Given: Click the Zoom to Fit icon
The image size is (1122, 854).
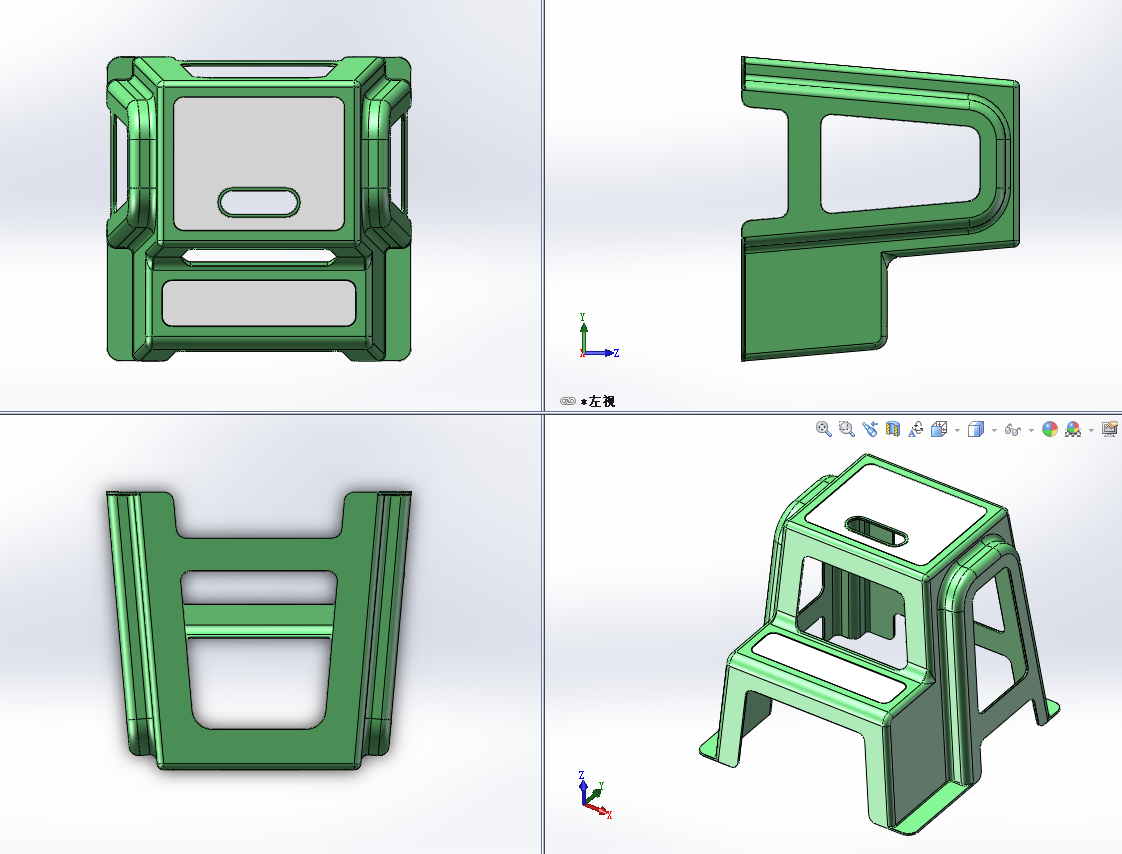Looking at the screenshot, I should [824, 429].
